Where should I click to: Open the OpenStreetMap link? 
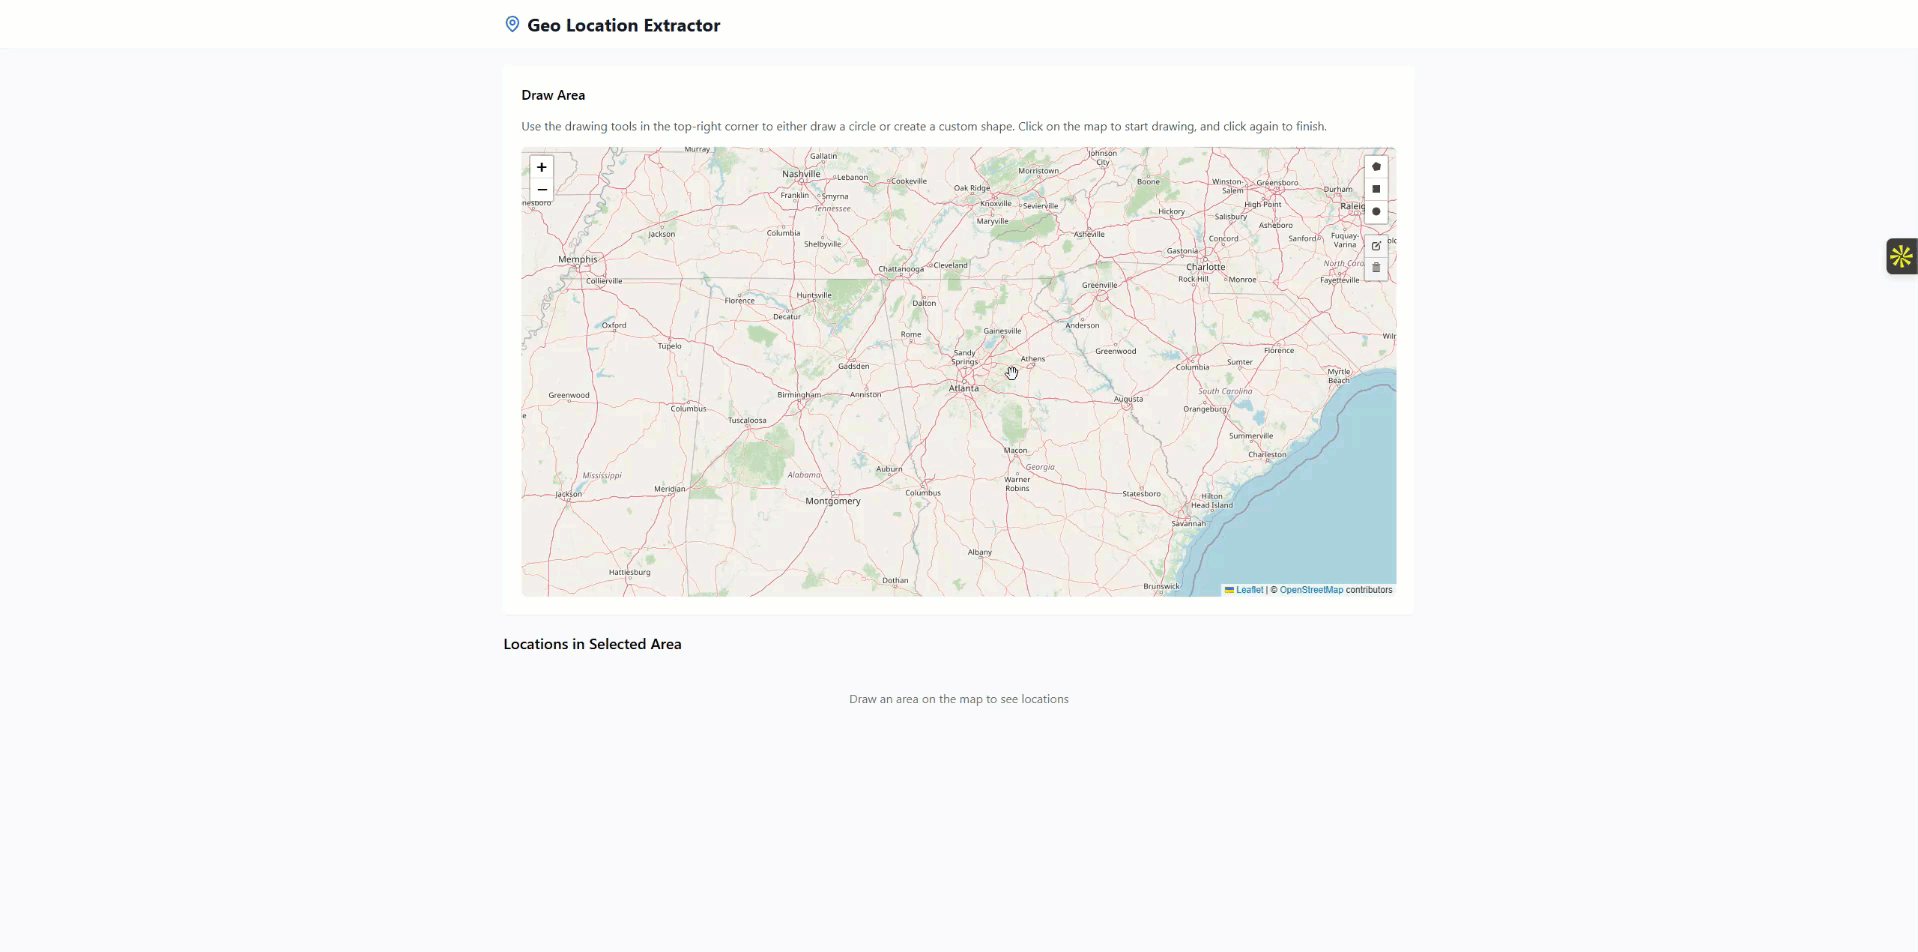(1311, 590)
